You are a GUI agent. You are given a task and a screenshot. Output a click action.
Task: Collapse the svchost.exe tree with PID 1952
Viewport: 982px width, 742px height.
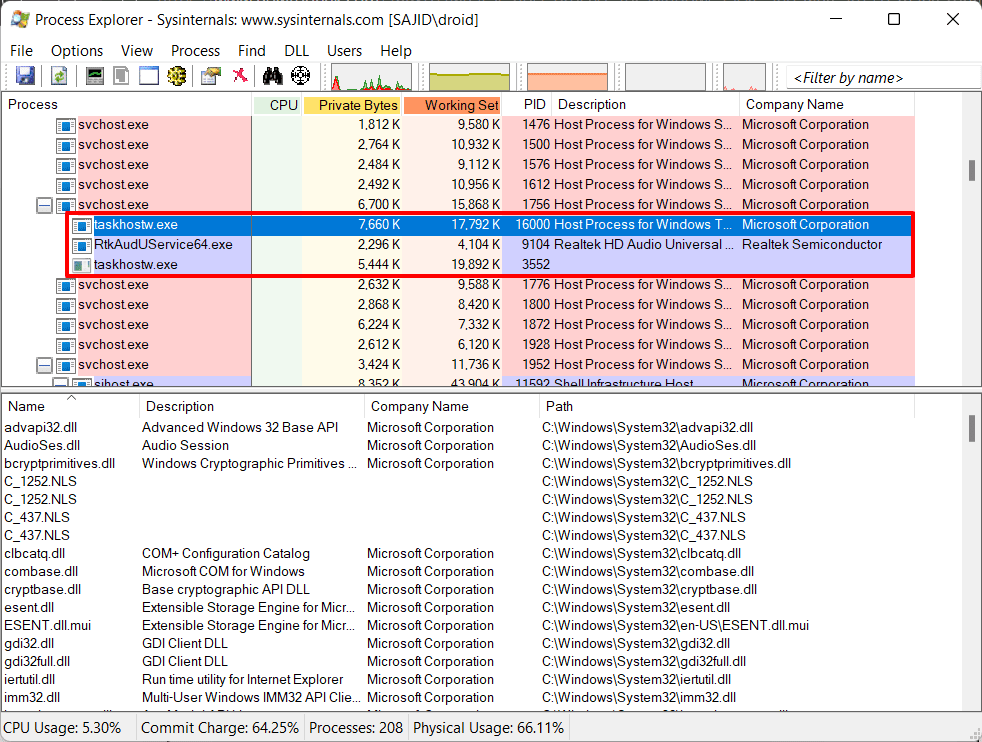tap(44, 365)
